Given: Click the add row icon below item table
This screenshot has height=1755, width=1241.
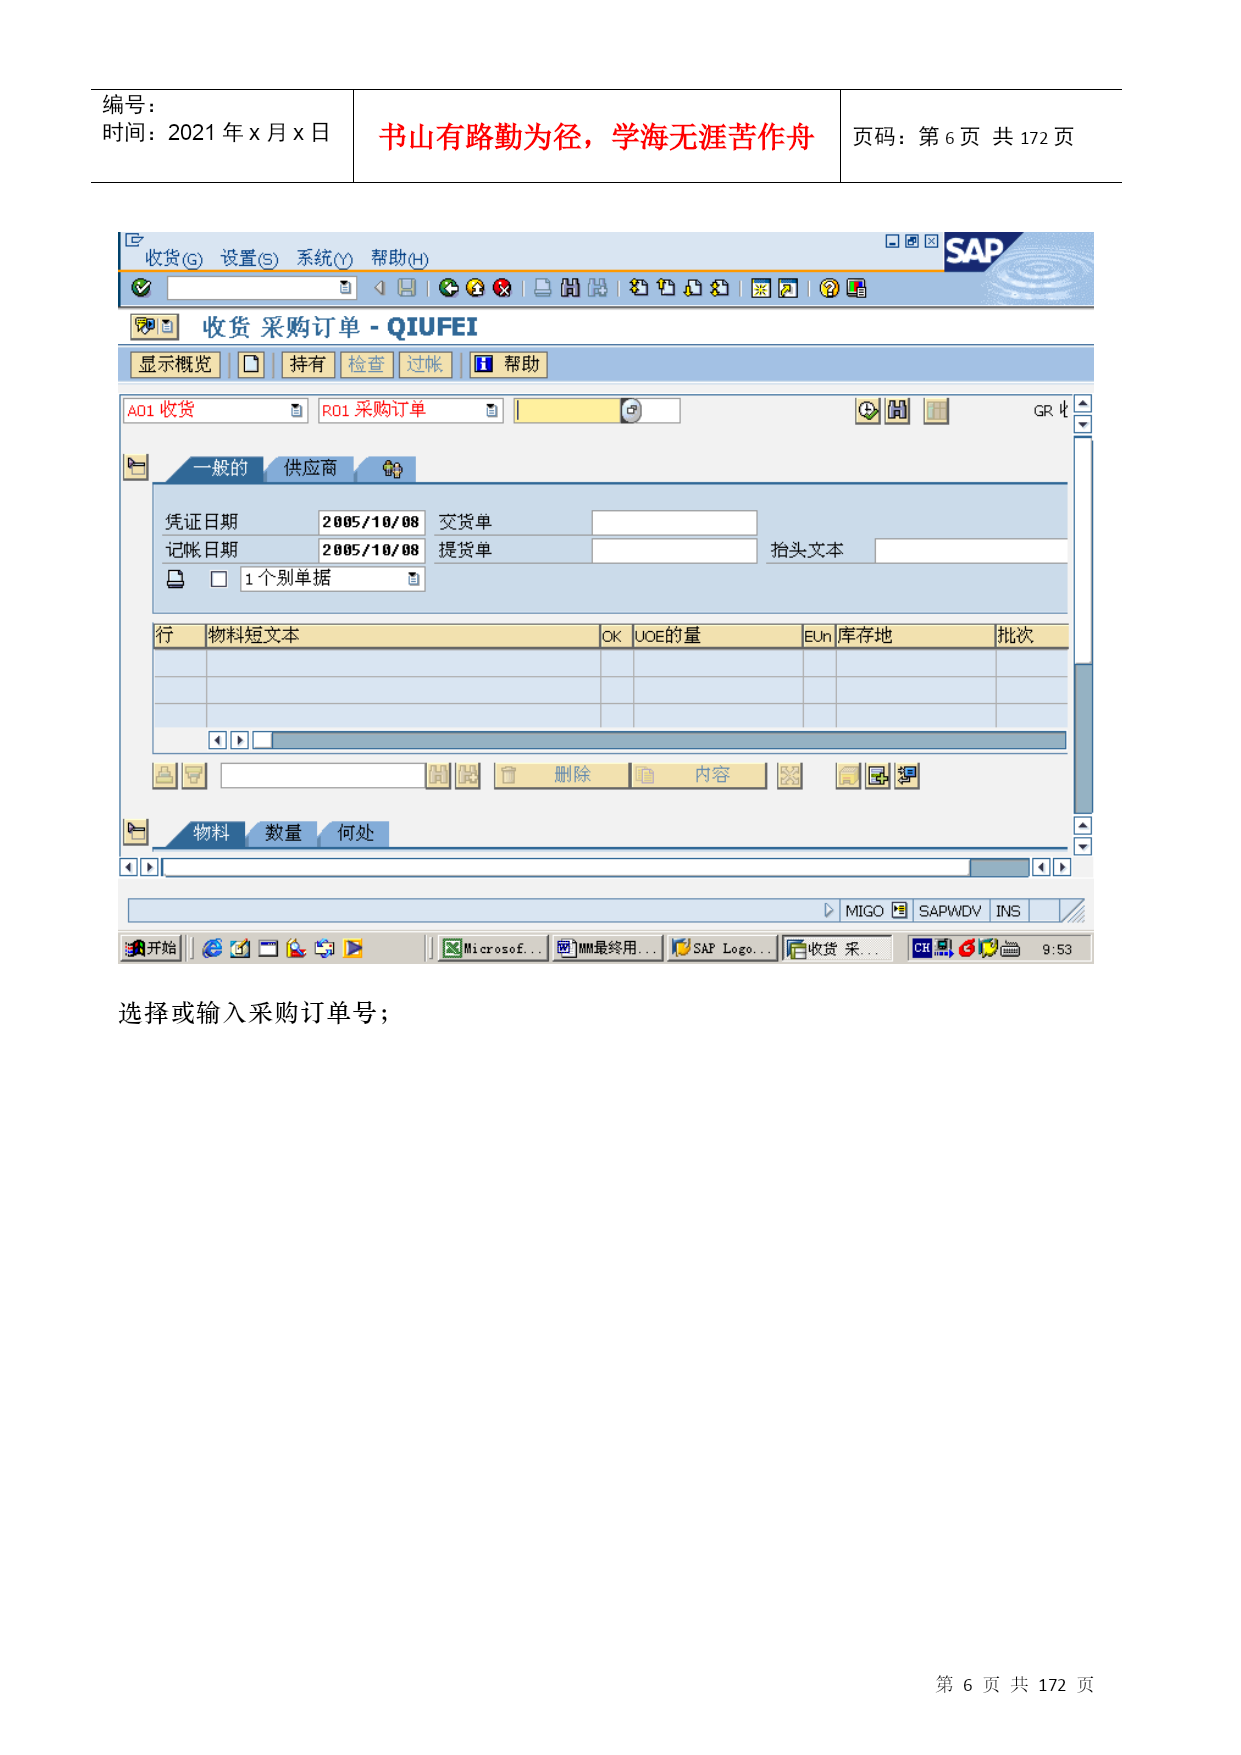Looking at the screenshot, I should 878,775.
